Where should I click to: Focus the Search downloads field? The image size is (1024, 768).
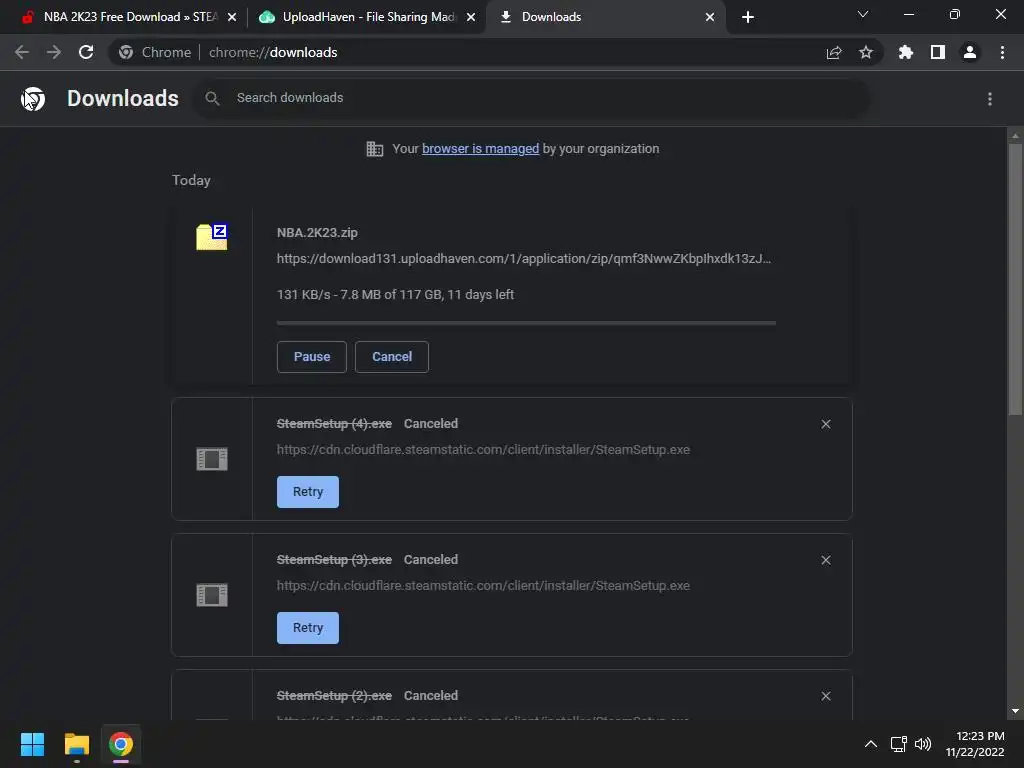coord(532,98)
